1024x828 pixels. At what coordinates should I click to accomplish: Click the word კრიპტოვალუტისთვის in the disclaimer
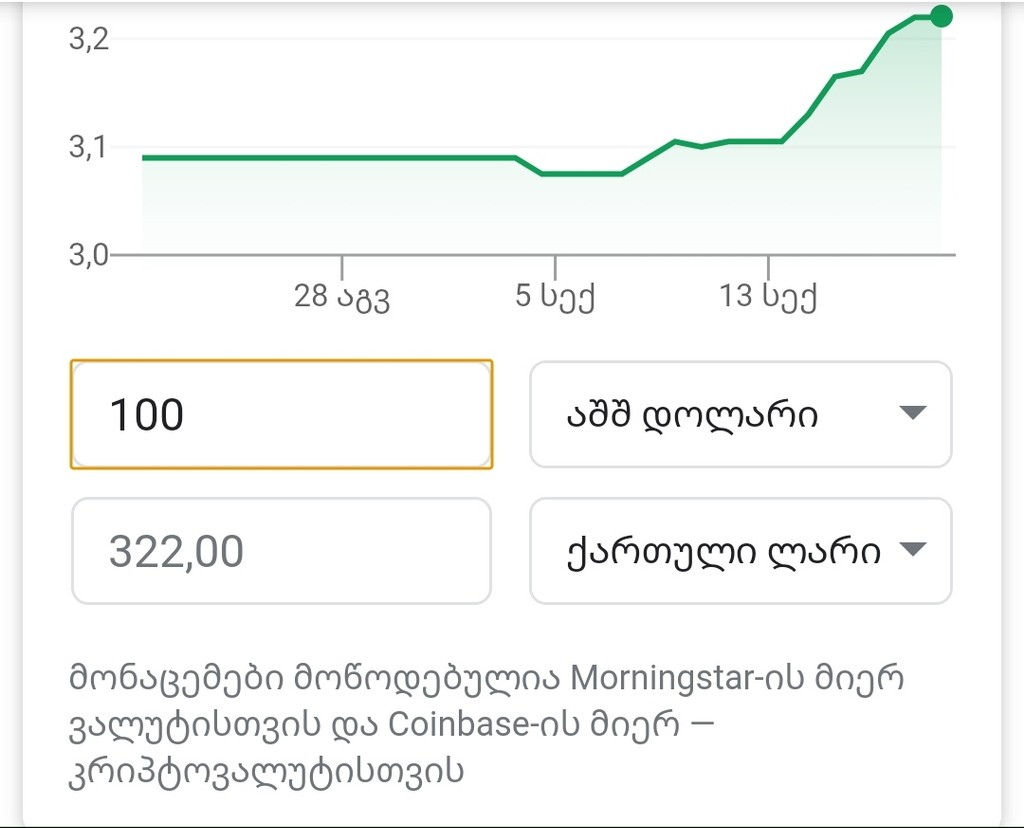266,771
